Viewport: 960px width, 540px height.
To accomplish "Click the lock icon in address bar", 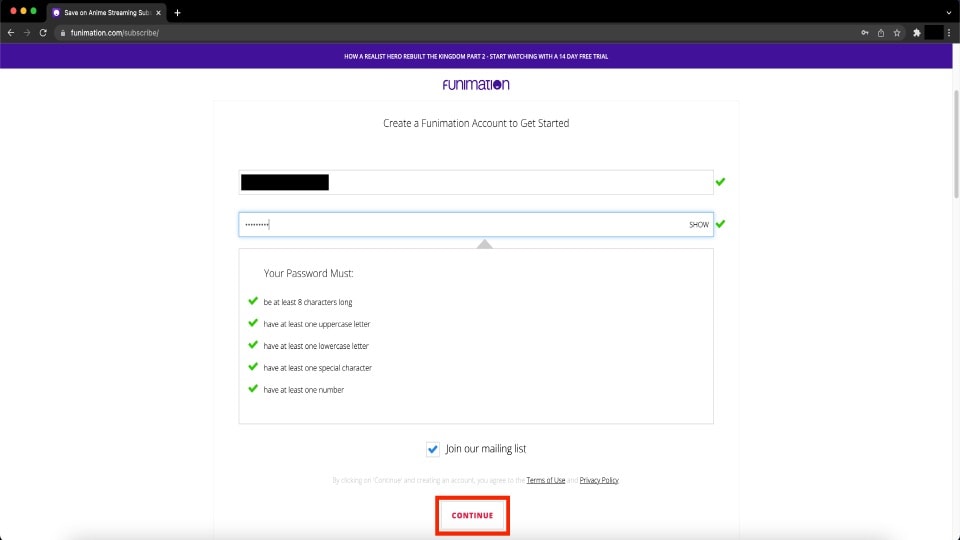I will 62,33.
